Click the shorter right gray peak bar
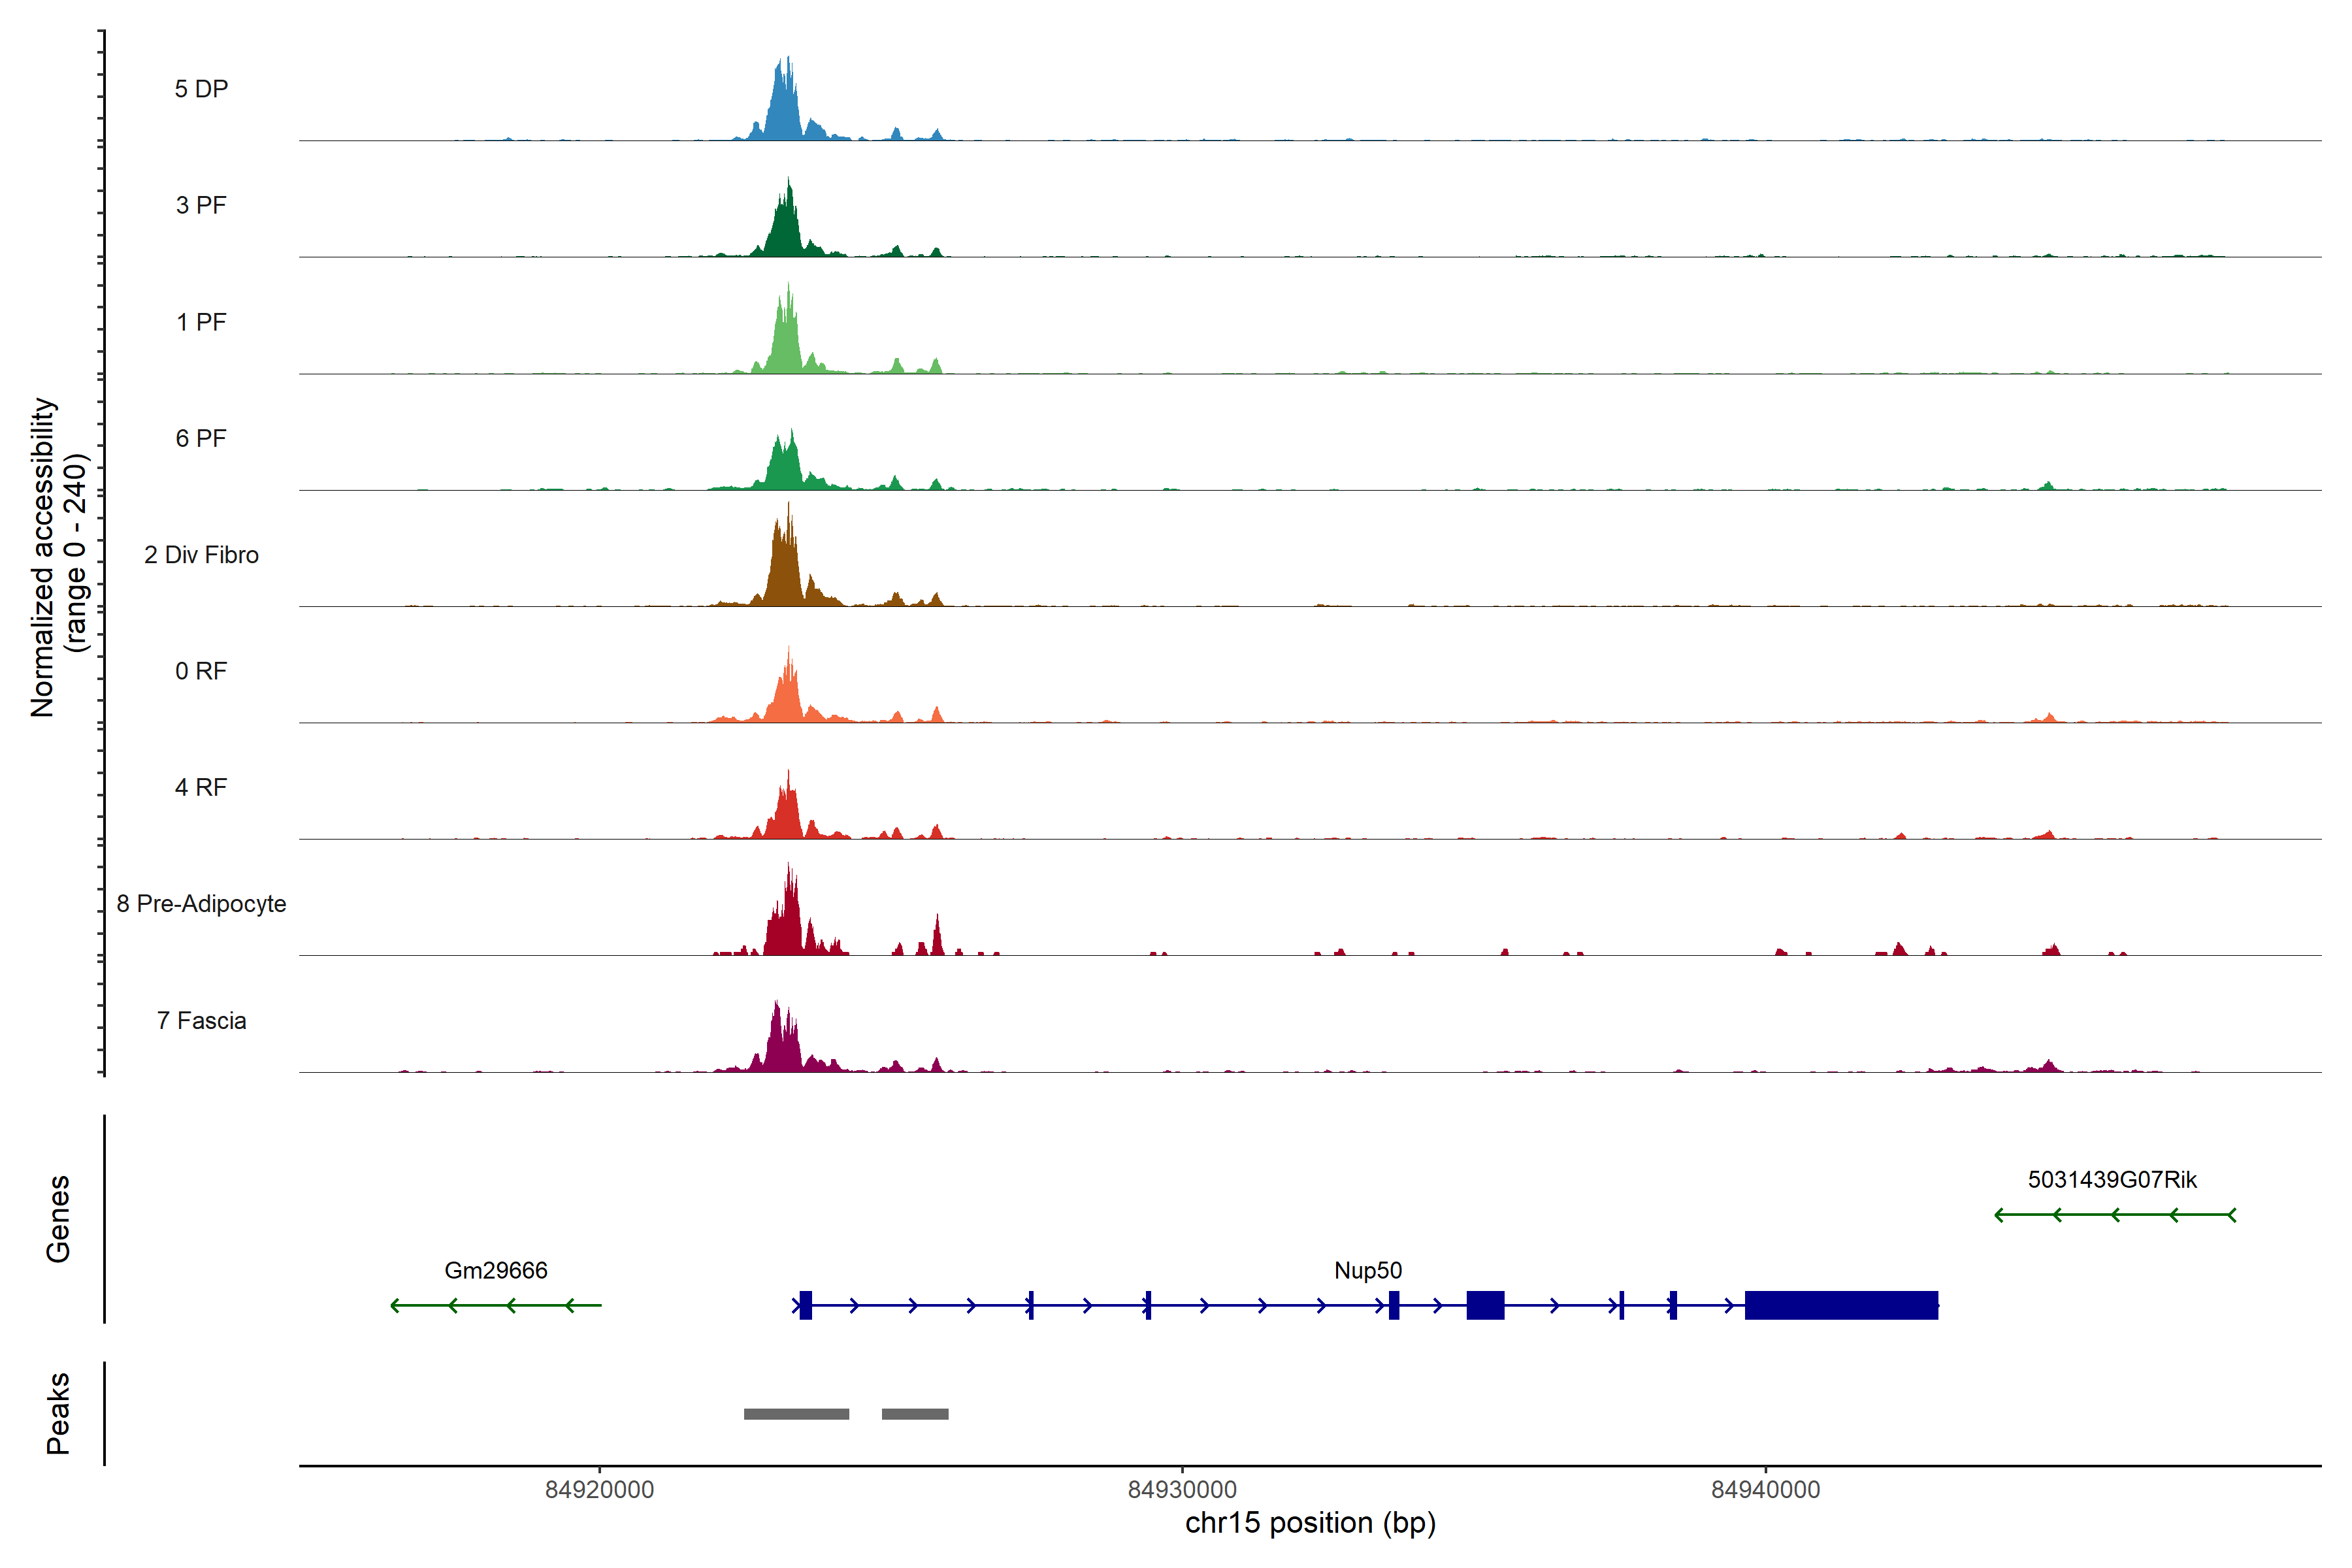Screen dimensions: 2352x1568 tap(915, 1414)
